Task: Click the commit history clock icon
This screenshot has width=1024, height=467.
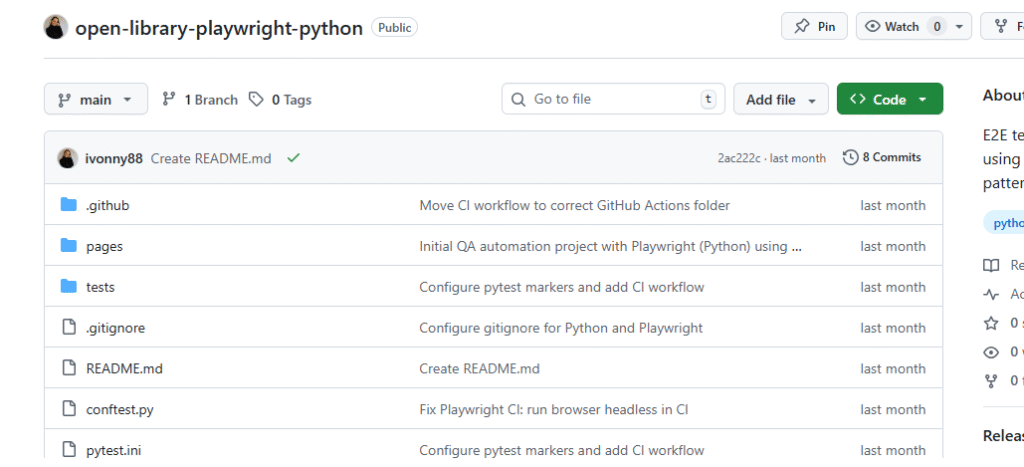Action: (x=850, y=157)
